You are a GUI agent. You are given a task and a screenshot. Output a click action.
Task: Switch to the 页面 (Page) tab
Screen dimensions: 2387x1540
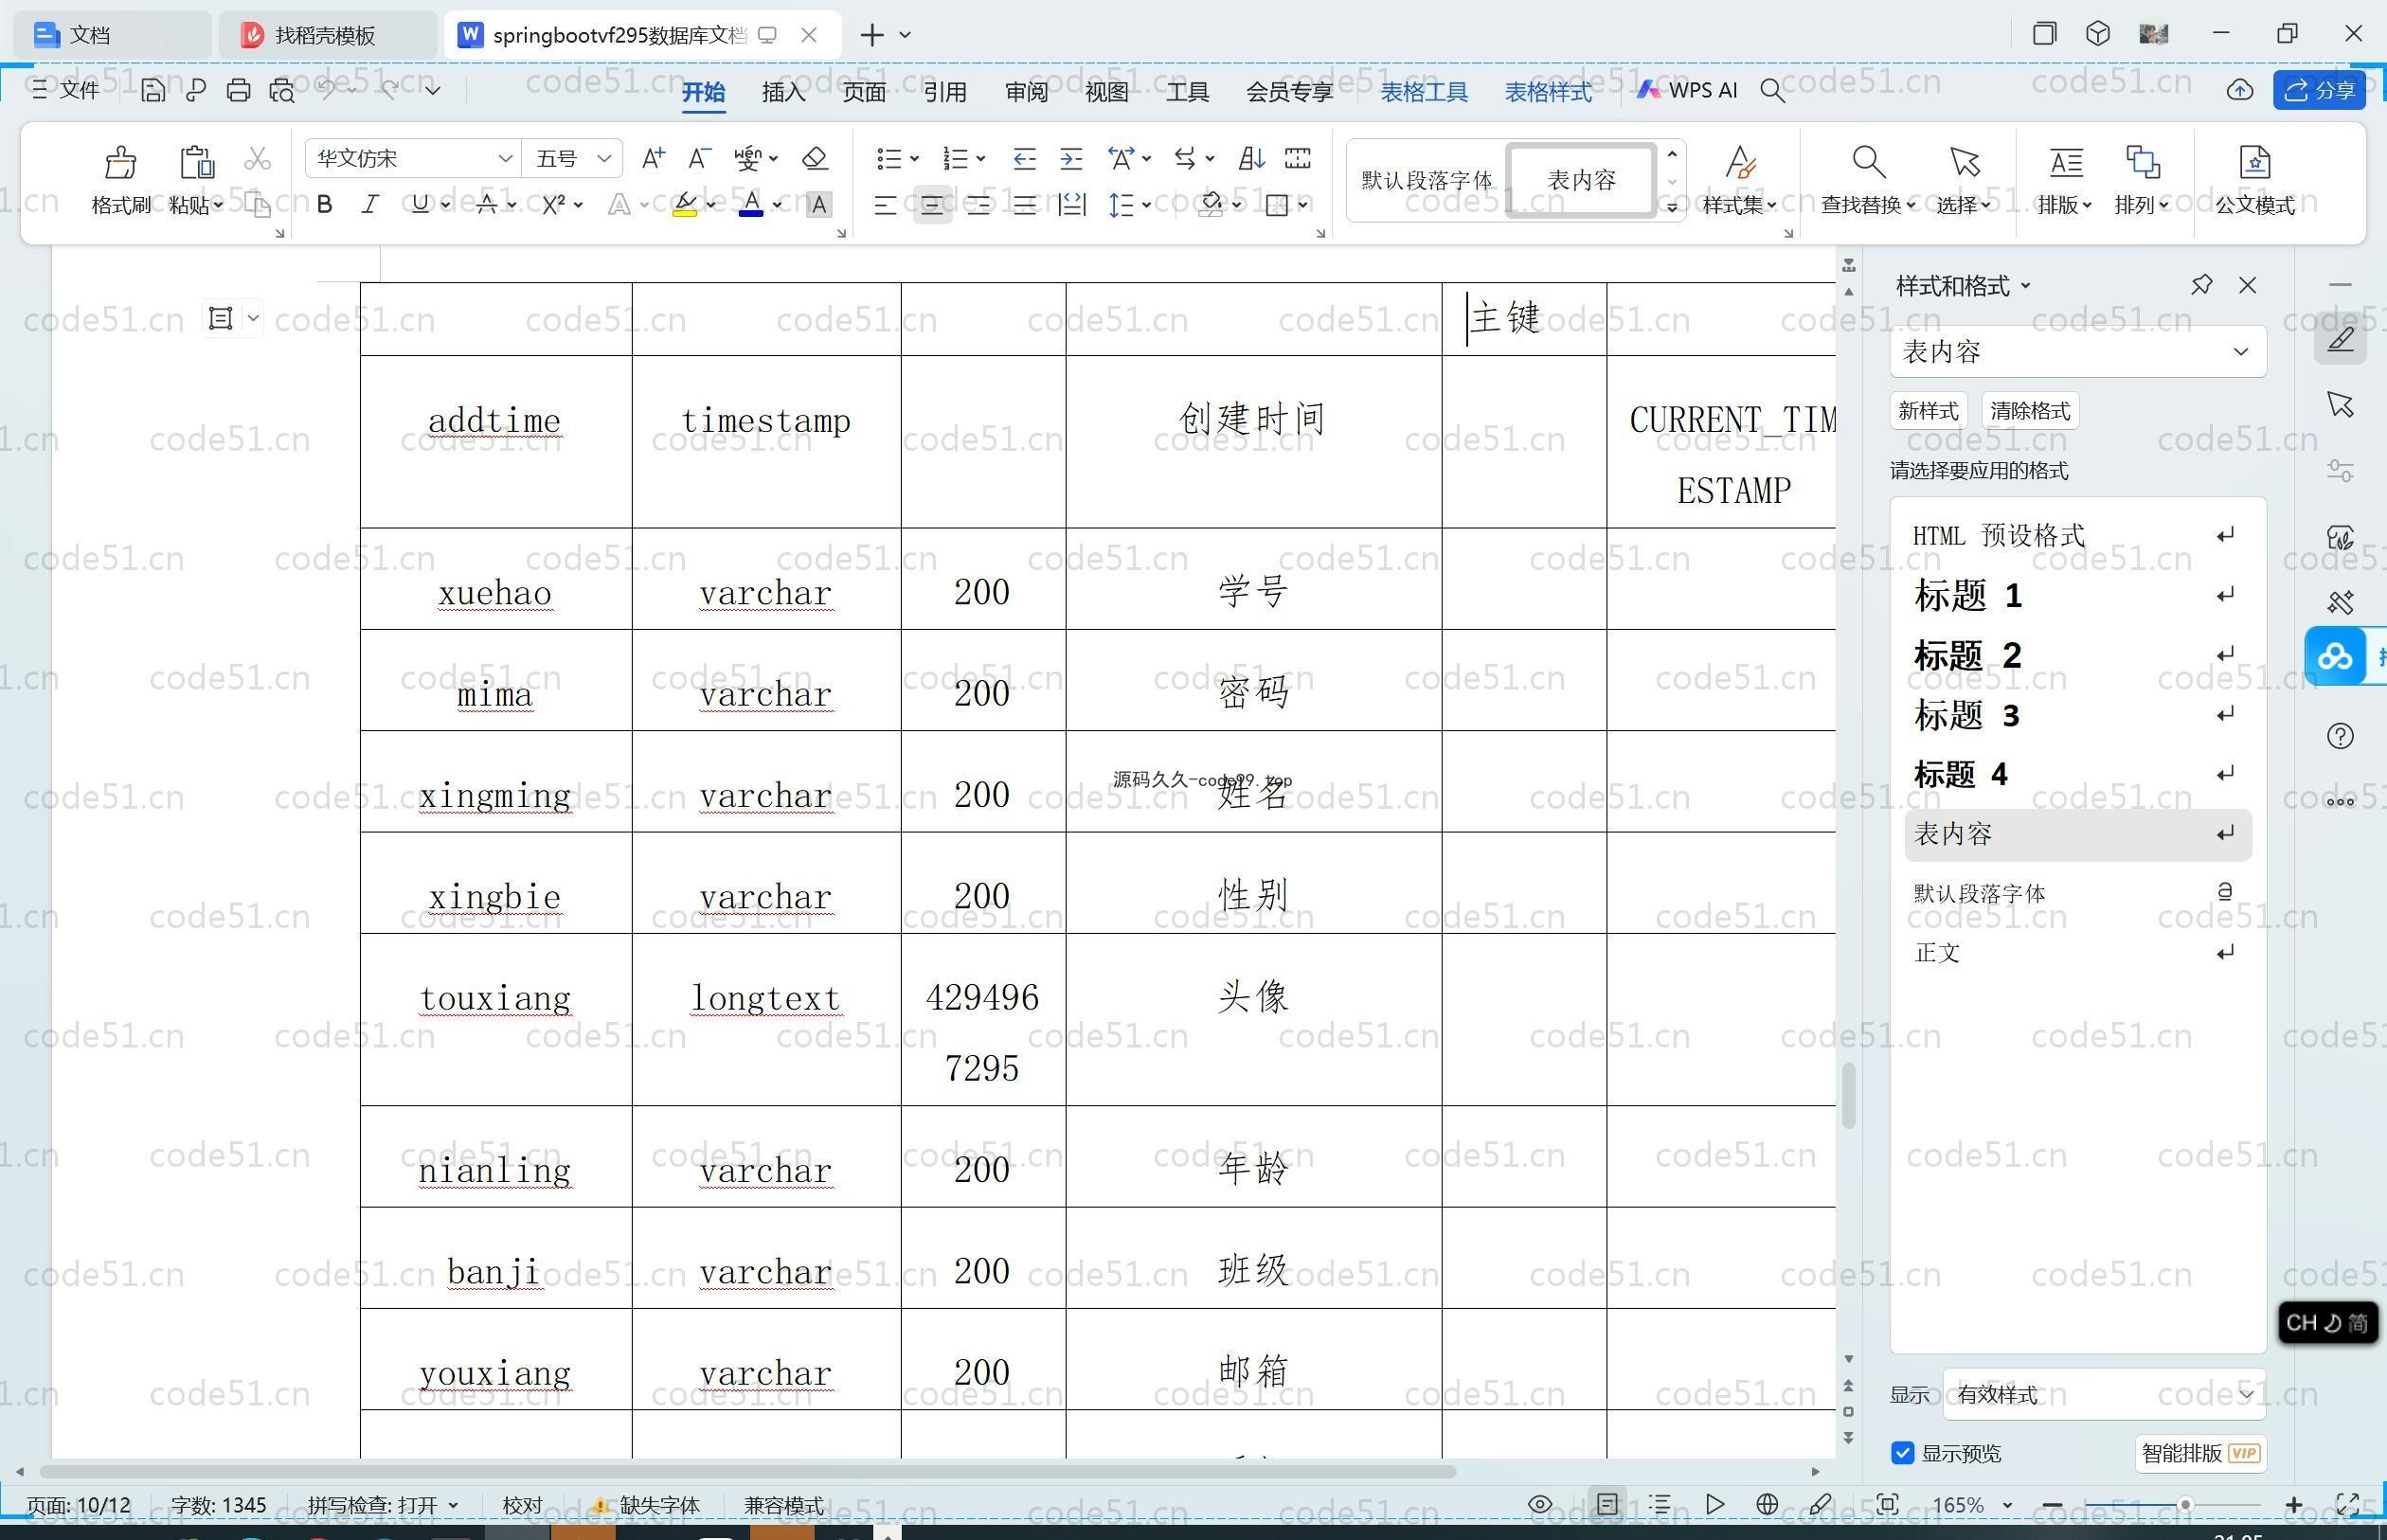click(864, 91)
